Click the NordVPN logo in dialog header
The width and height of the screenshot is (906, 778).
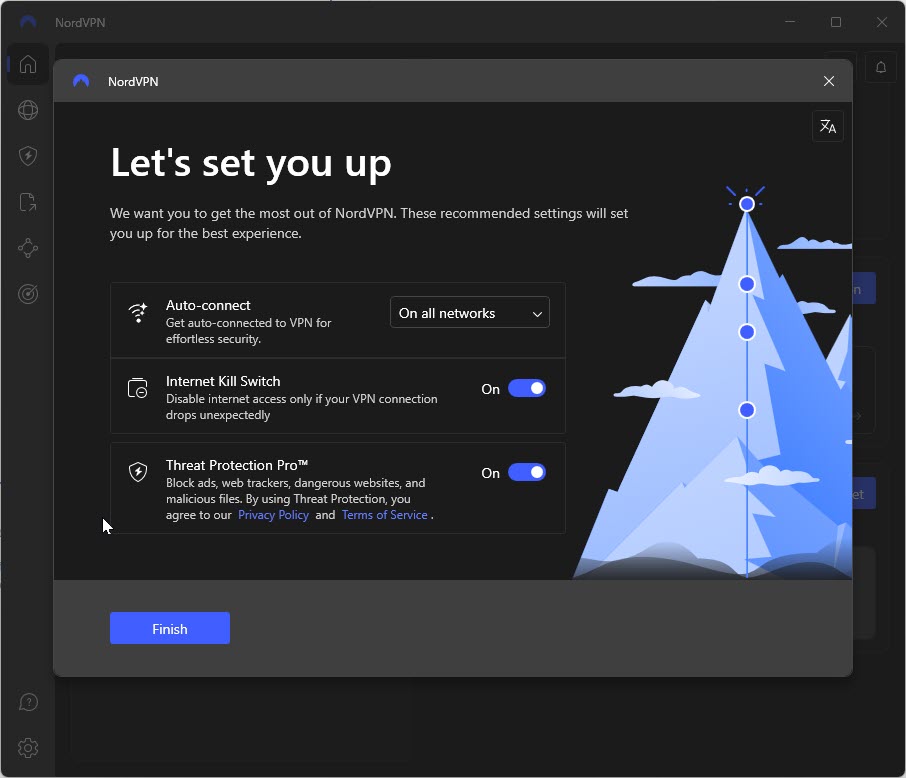coord(81,81)
